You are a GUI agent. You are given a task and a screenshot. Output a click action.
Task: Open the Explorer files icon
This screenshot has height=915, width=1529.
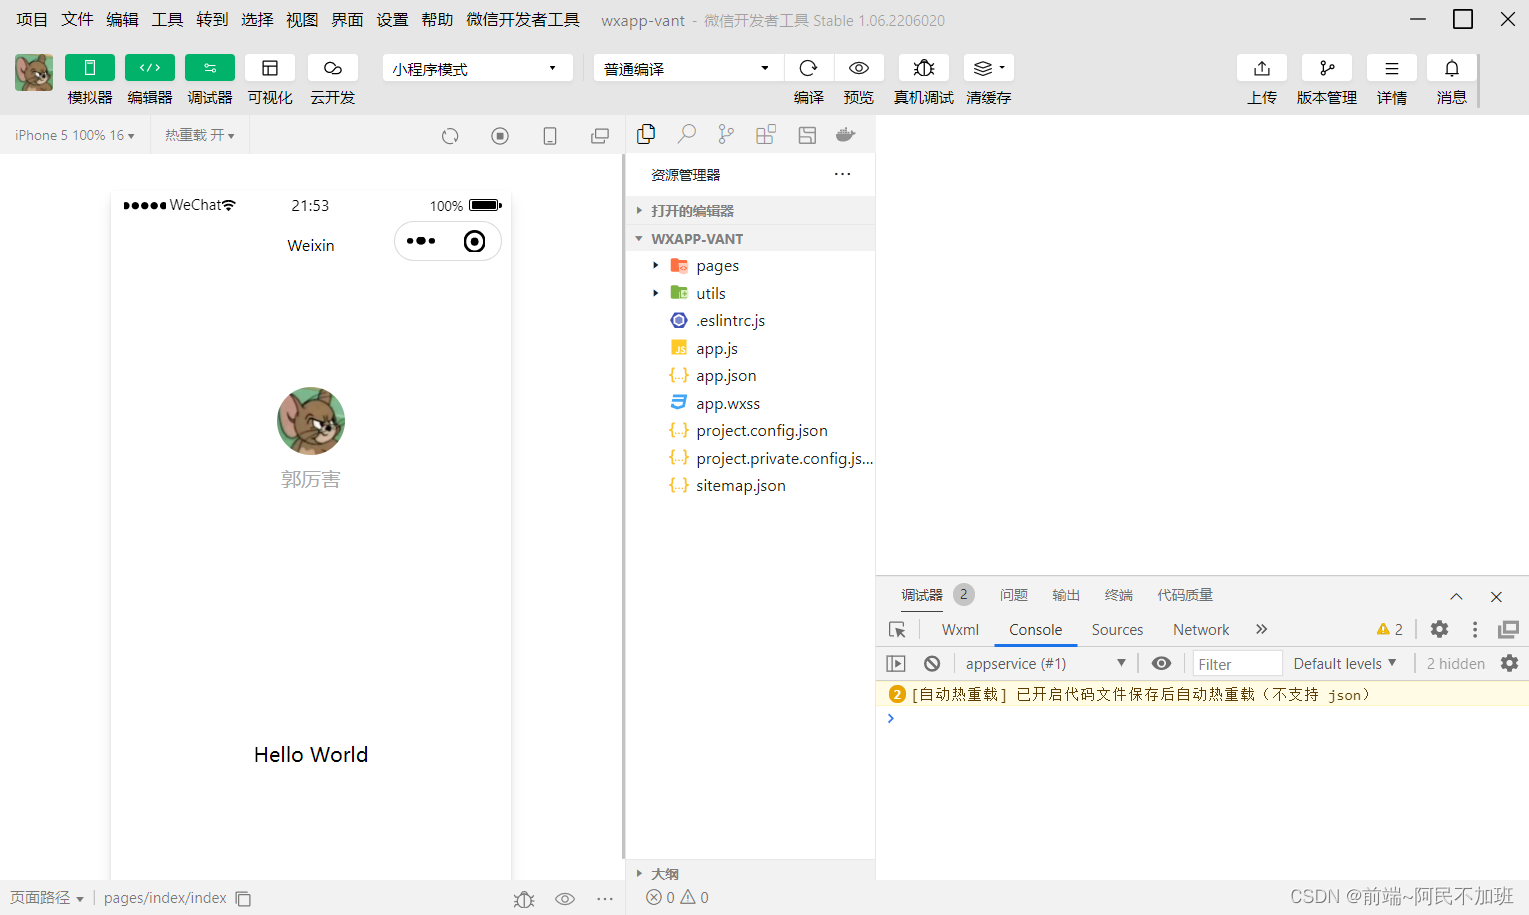[646, 134]
